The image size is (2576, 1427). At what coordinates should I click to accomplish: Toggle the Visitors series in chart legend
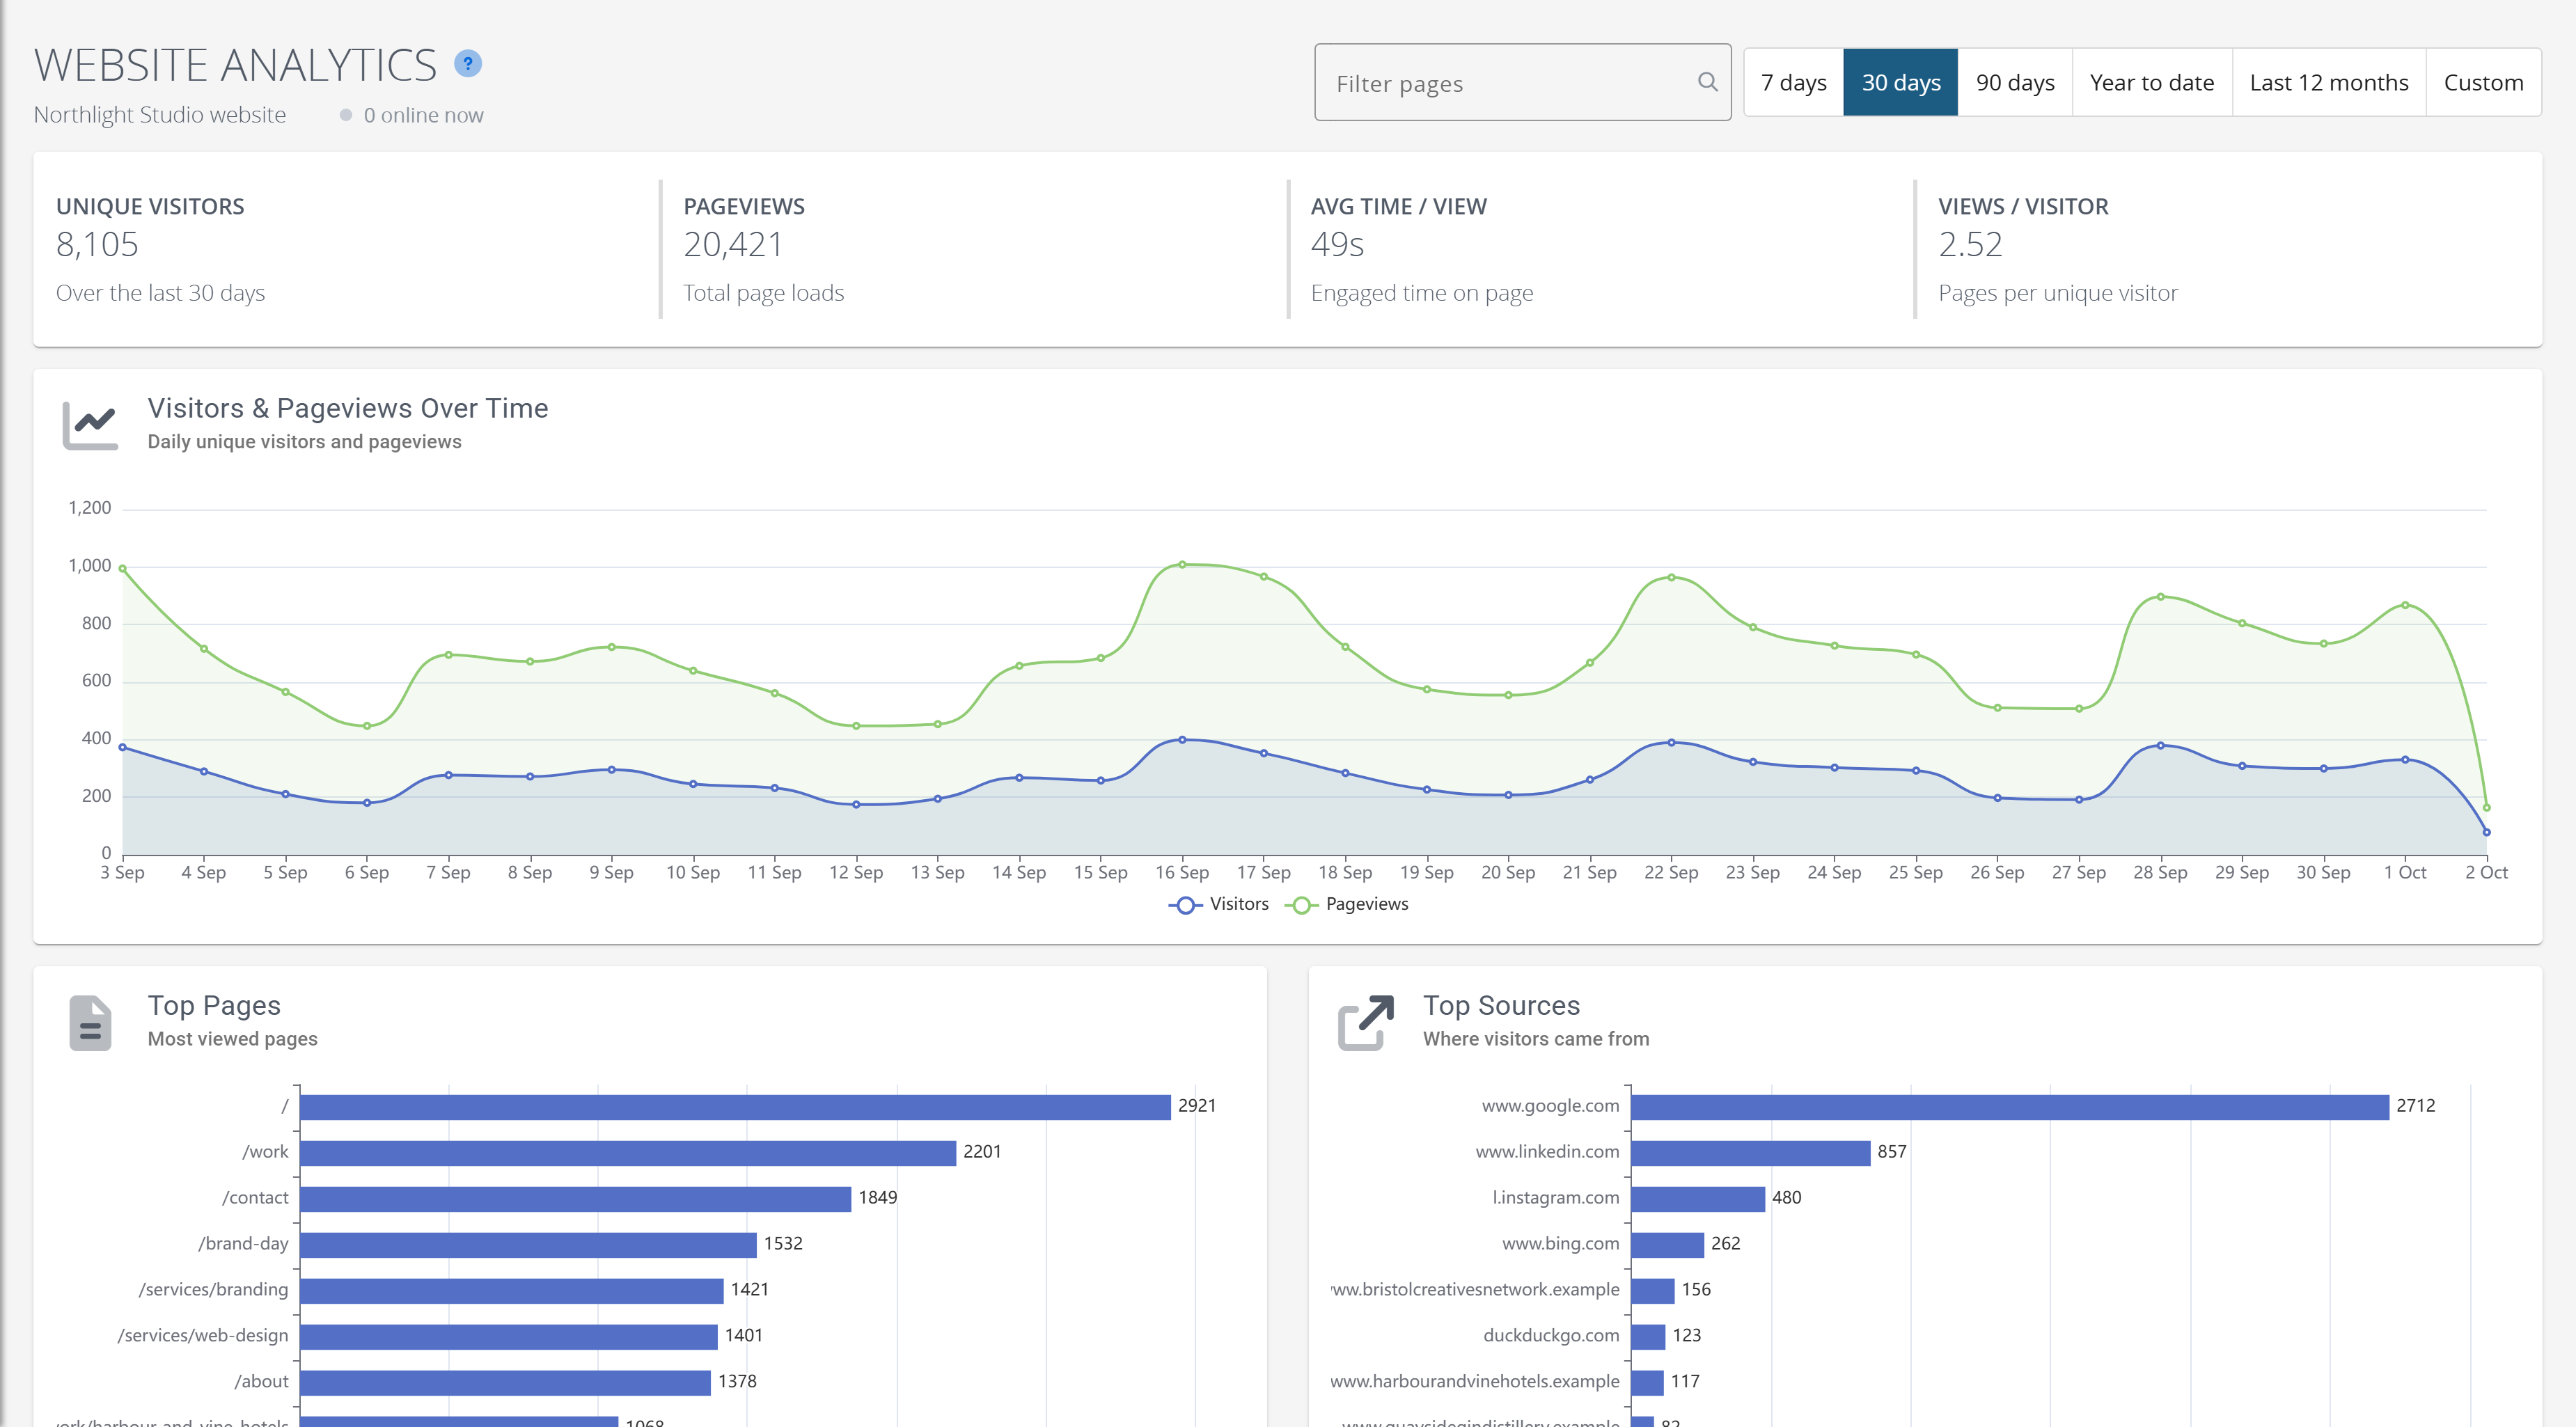click(1218, 904)
